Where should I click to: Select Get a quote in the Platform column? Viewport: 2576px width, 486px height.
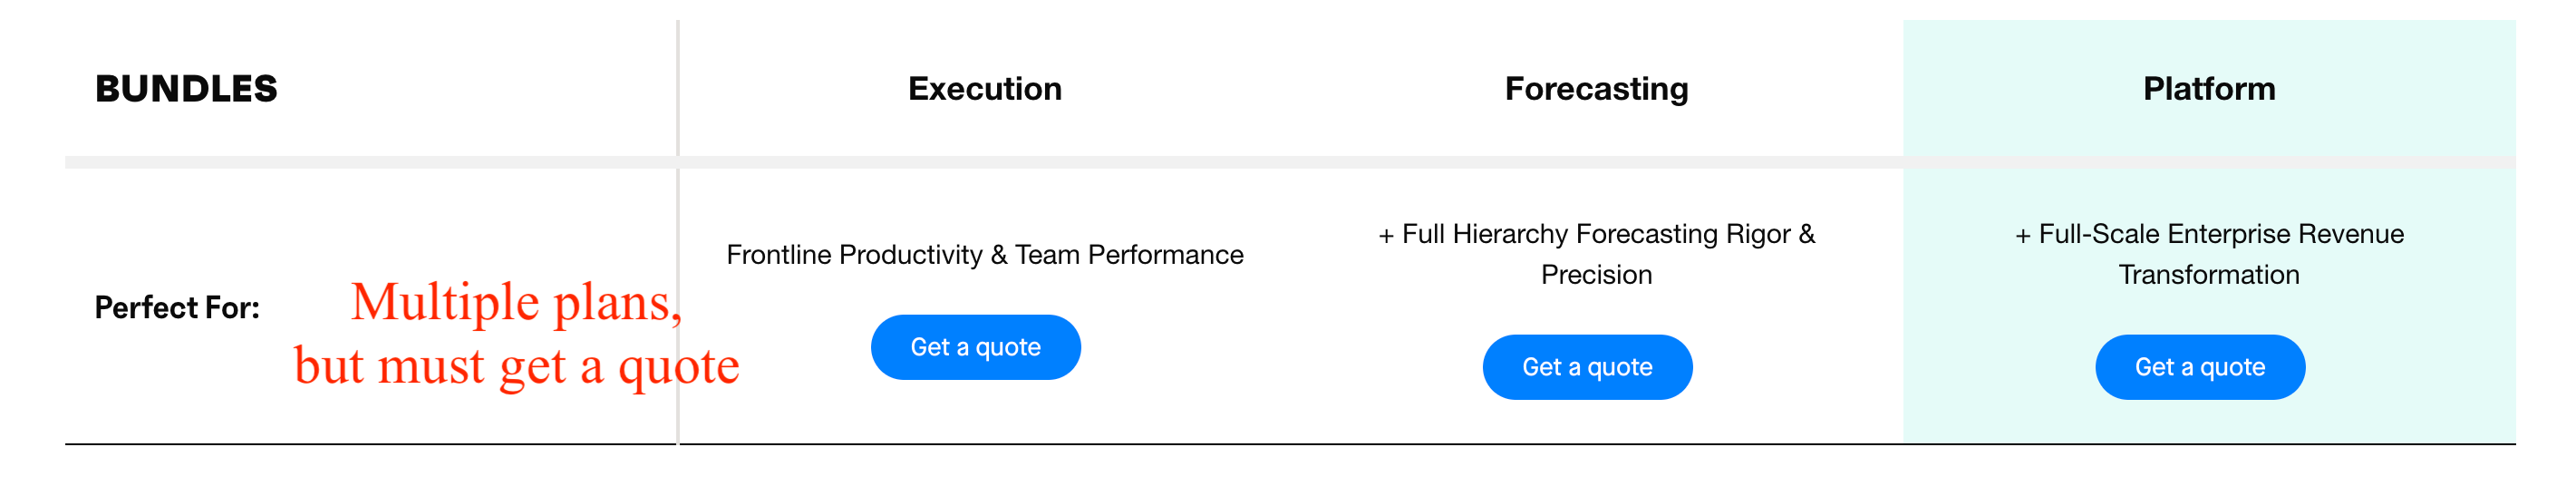coord(2200,367)
